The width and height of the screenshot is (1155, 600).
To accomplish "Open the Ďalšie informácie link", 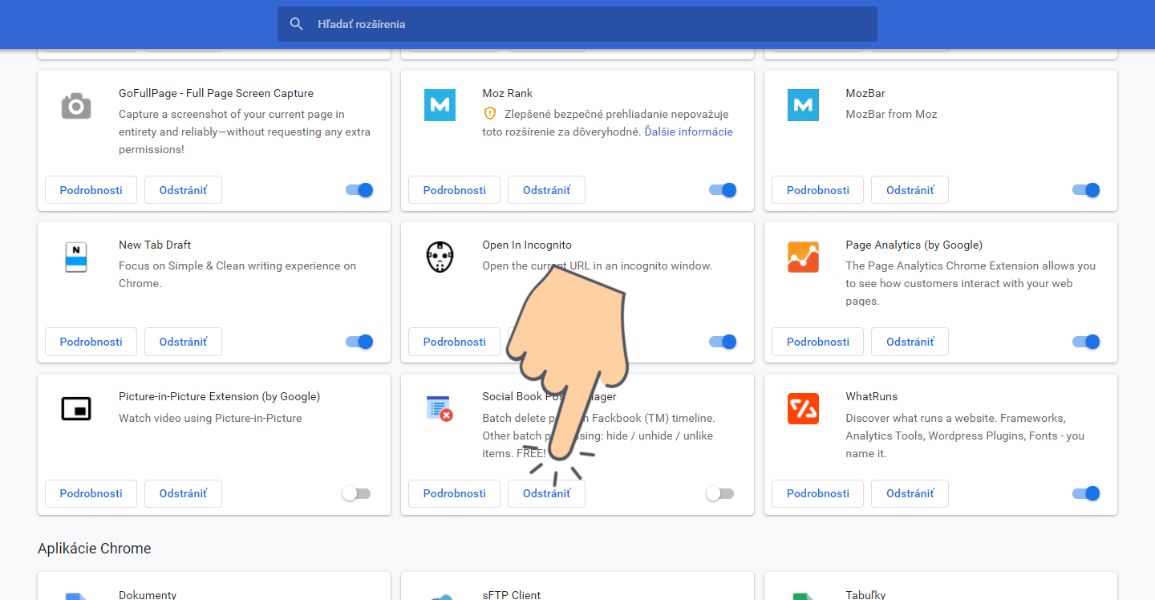I will tap(688, 132).
